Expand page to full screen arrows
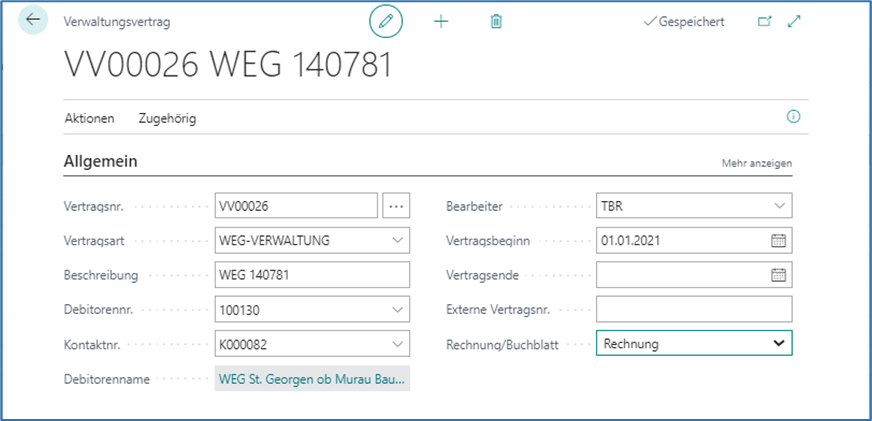Viewport: 872px width, 421px height. point(794,22)
